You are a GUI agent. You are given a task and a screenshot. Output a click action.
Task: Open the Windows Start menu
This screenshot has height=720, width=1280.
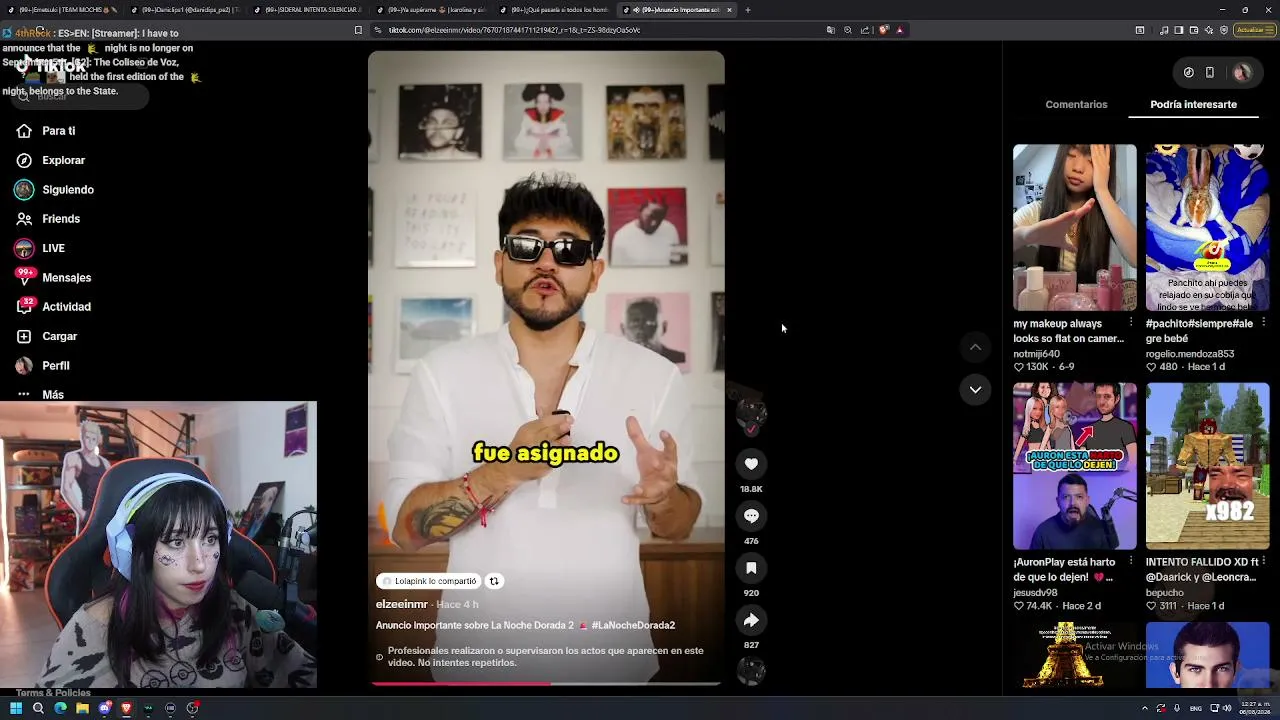pos(15,708)
